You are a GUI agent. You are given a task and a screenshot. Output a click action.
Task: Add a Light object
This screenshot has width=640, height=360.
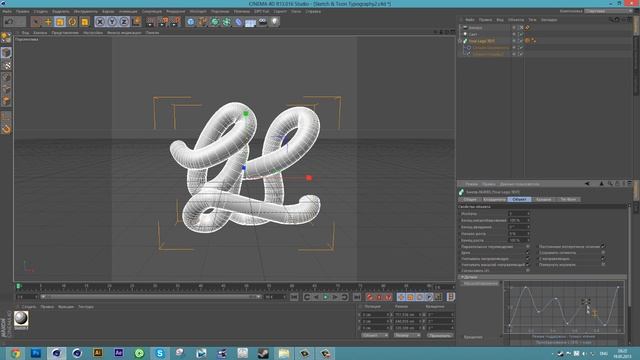pos(275,21)
